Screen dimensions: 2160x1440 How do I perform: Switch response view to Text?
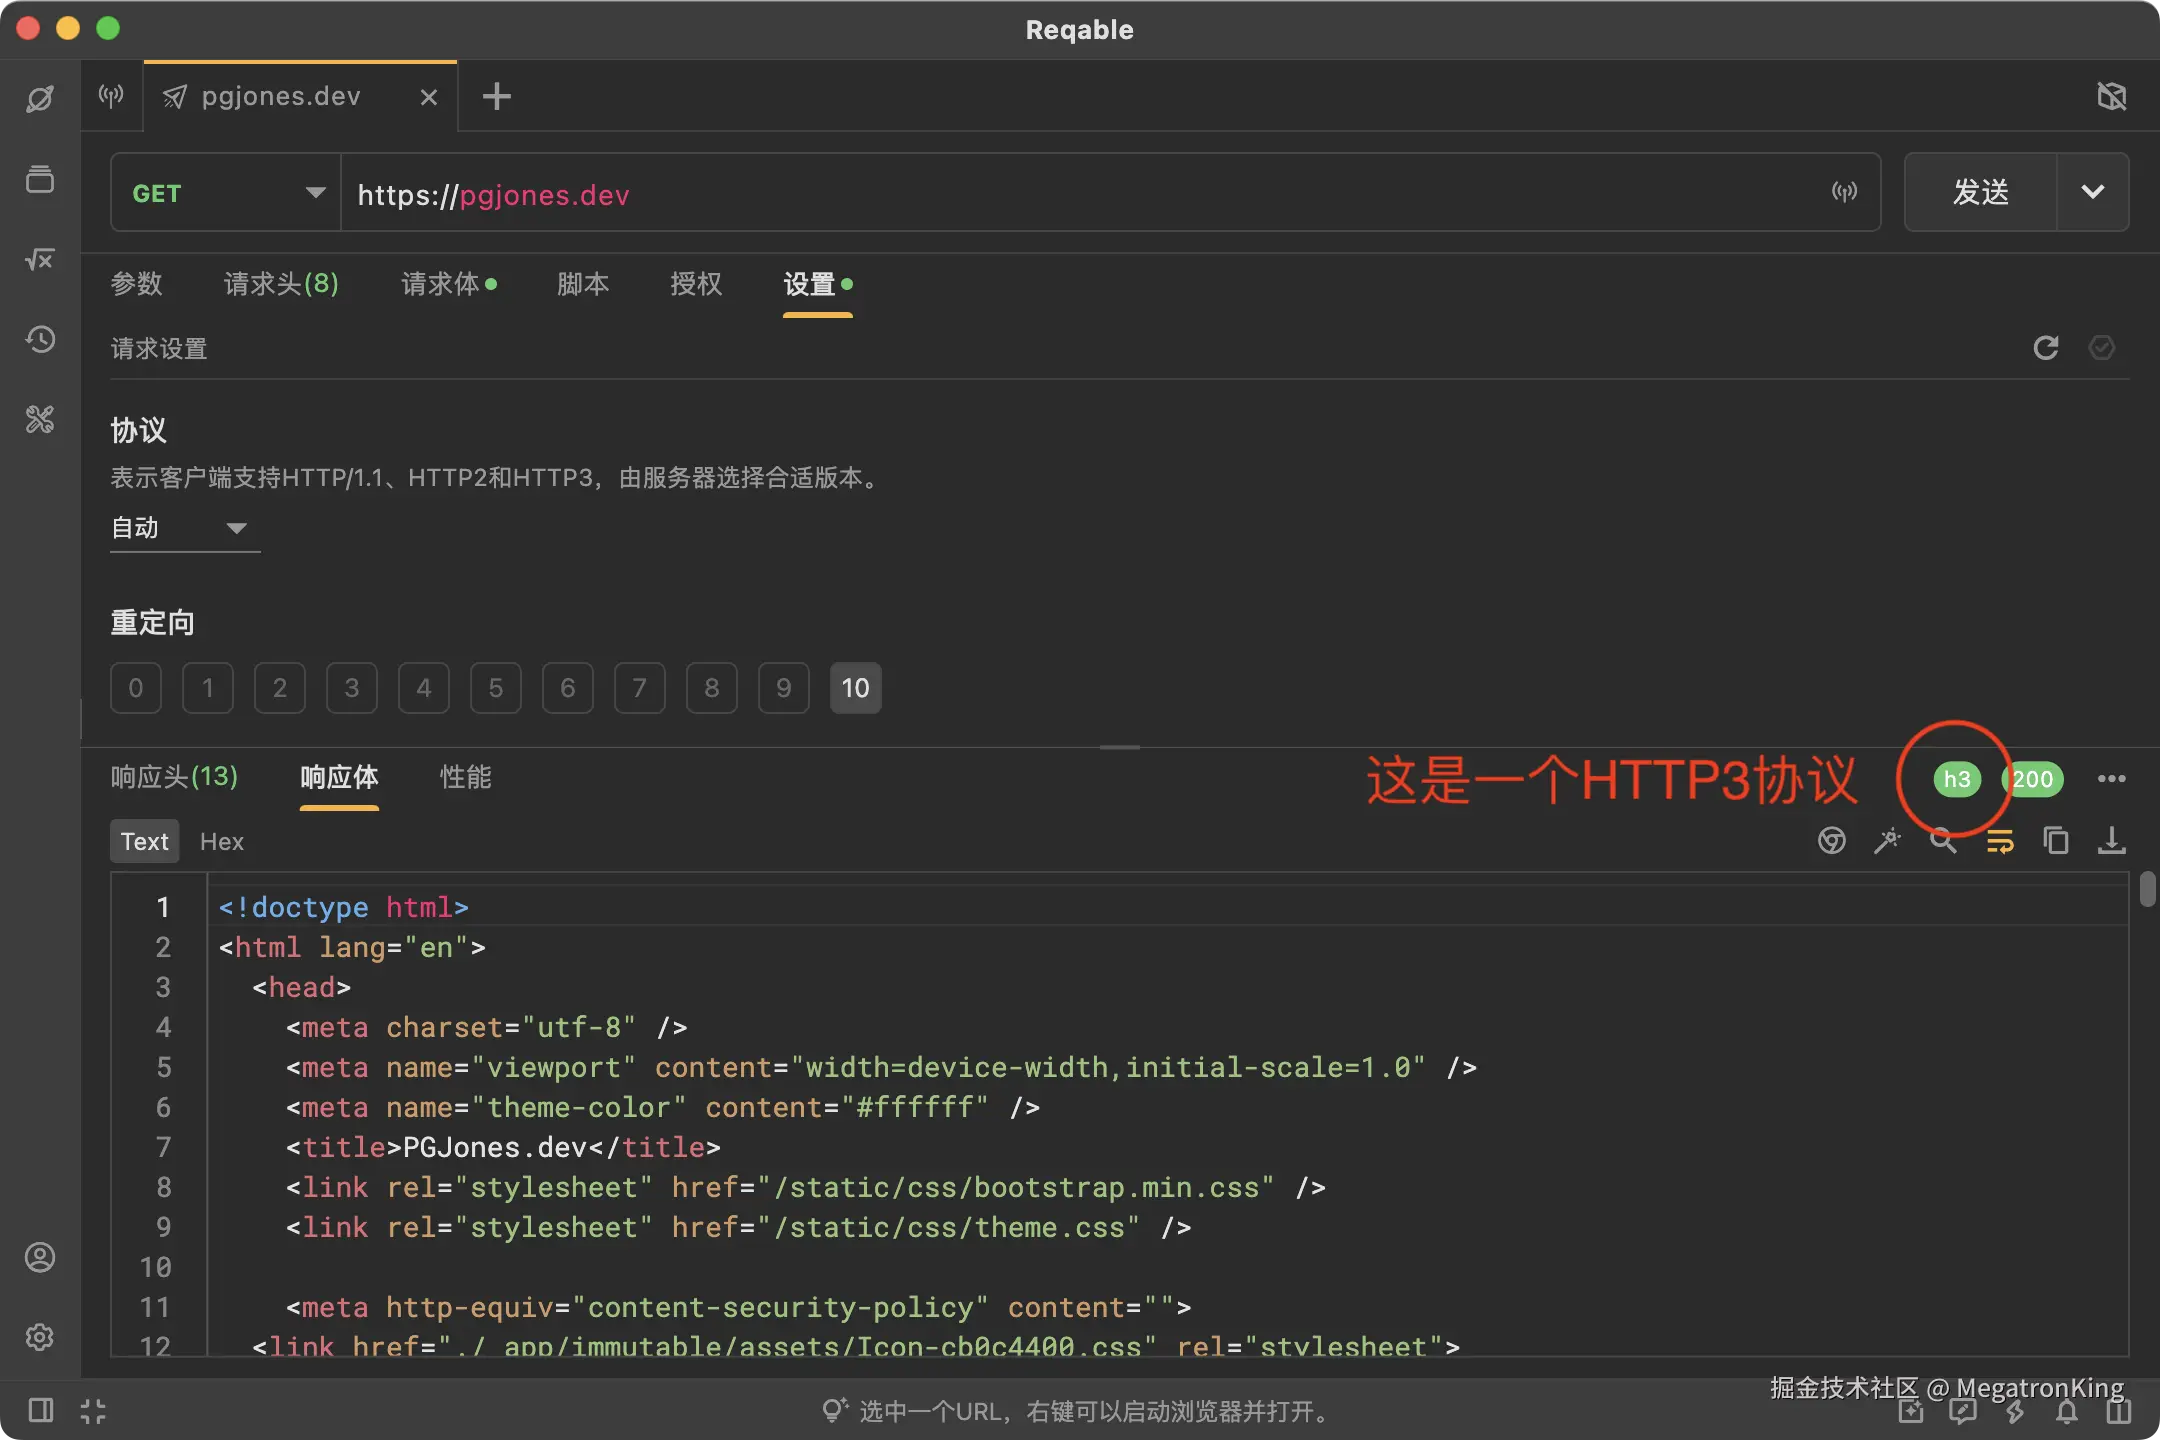[x=145, y=841]
